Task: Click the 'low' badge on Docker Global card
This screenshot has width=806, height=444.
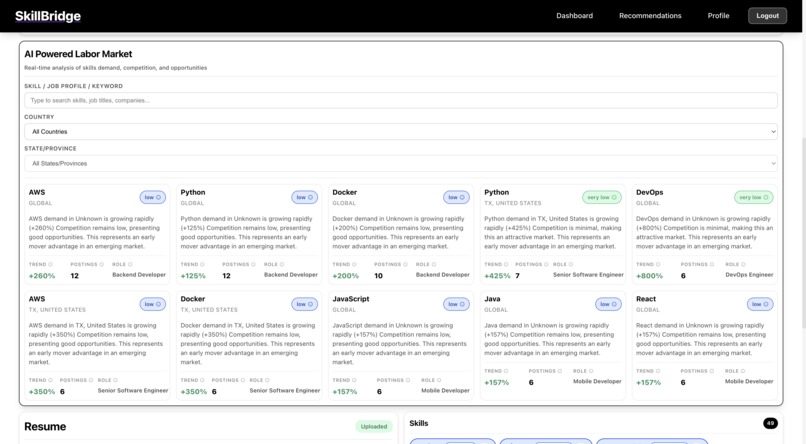Action: click(456, 197)
